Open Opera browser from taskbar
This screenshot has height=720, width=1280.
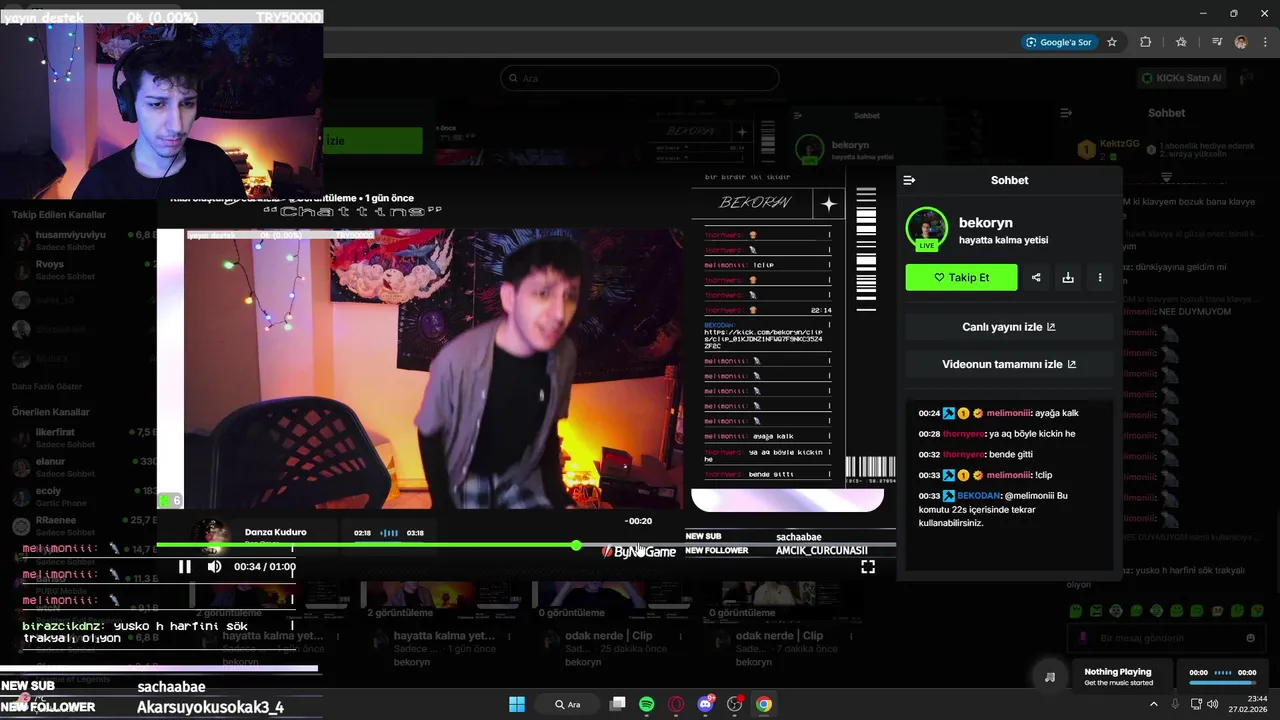pos(676,704)
